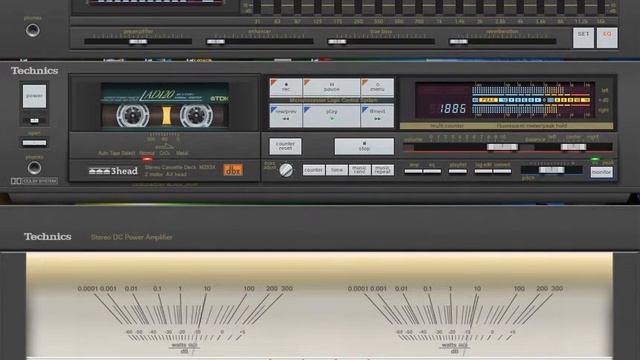640x360 pixels.
Task: Click the equalizer unit's phones jack
Action: (x=33, y=30)
